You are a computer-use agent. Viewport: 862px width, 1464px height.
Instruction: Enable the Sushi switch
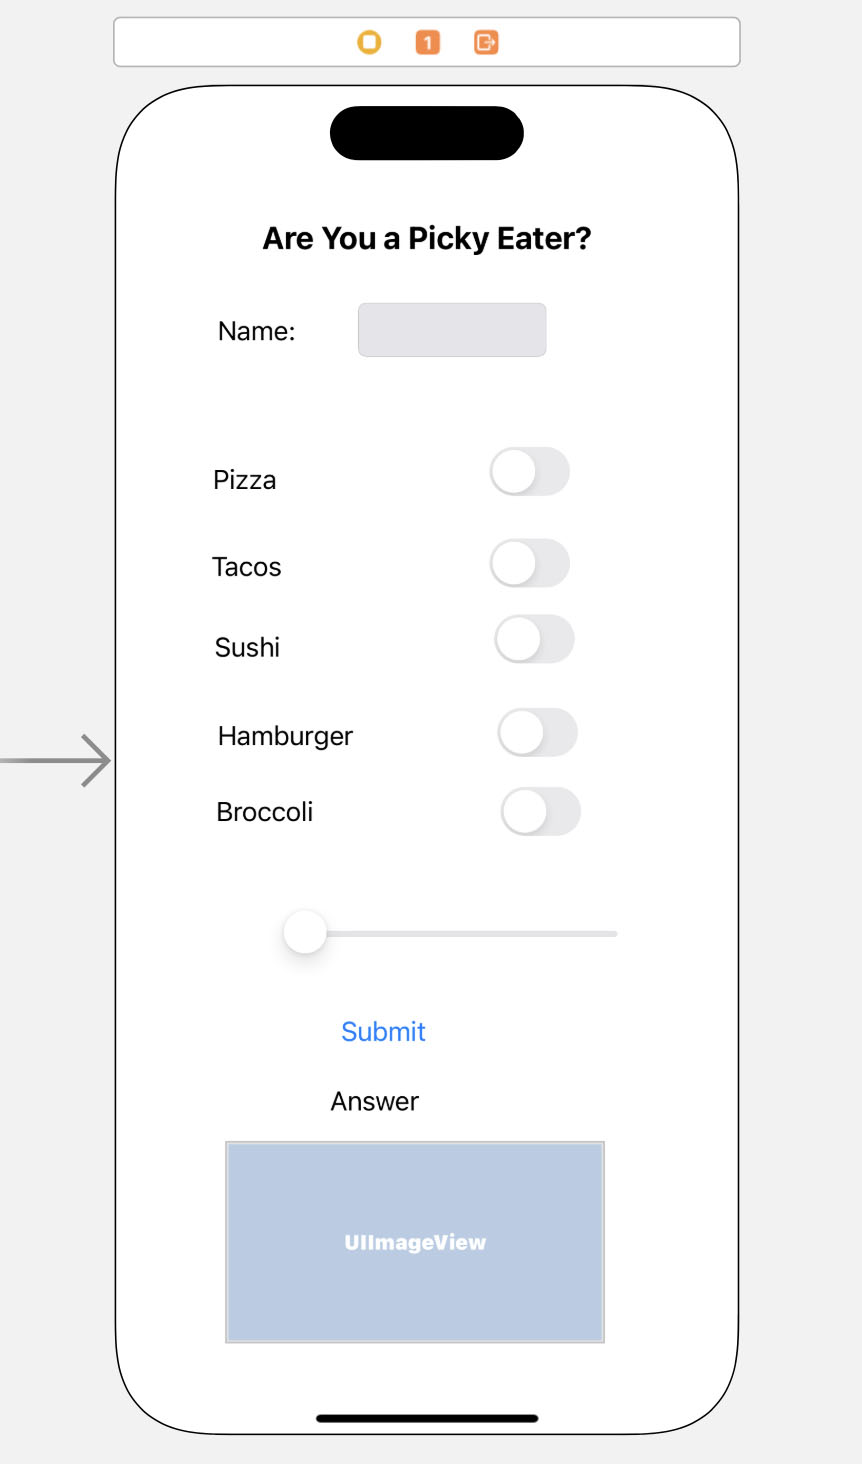click(534, 640)
